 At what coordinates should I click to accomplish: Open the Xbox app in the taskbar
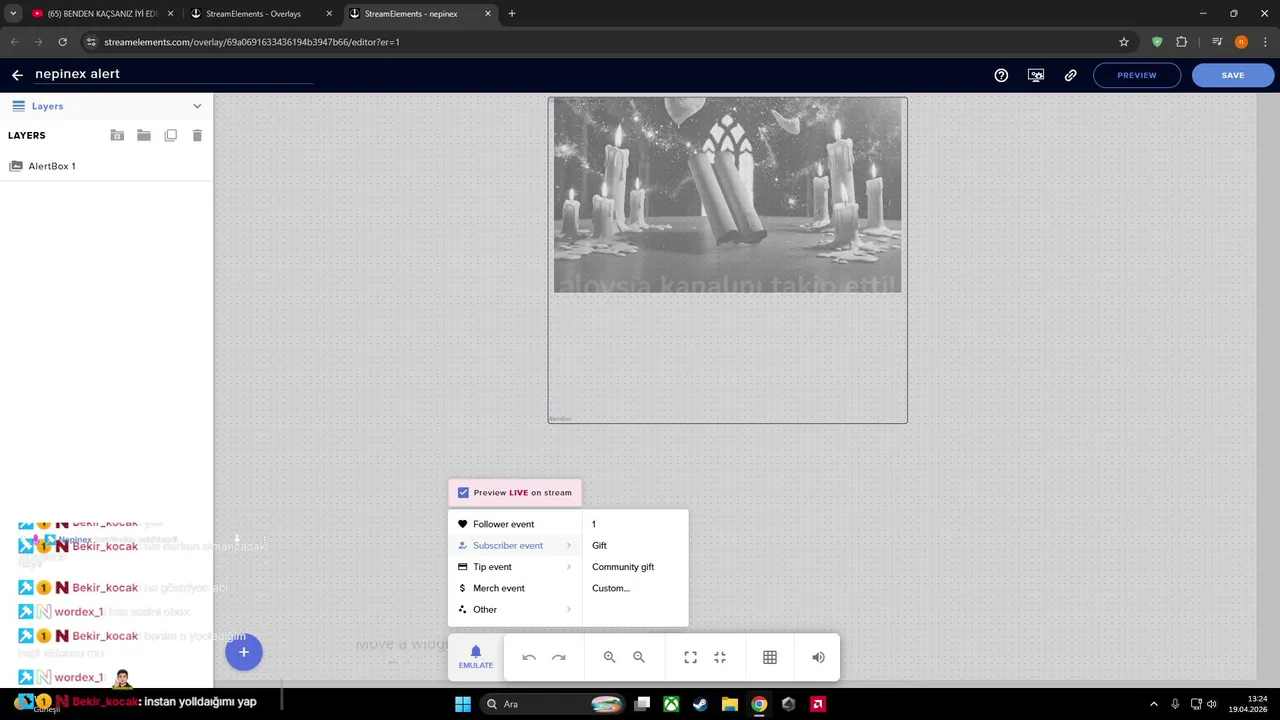click(x=671, y=704)
